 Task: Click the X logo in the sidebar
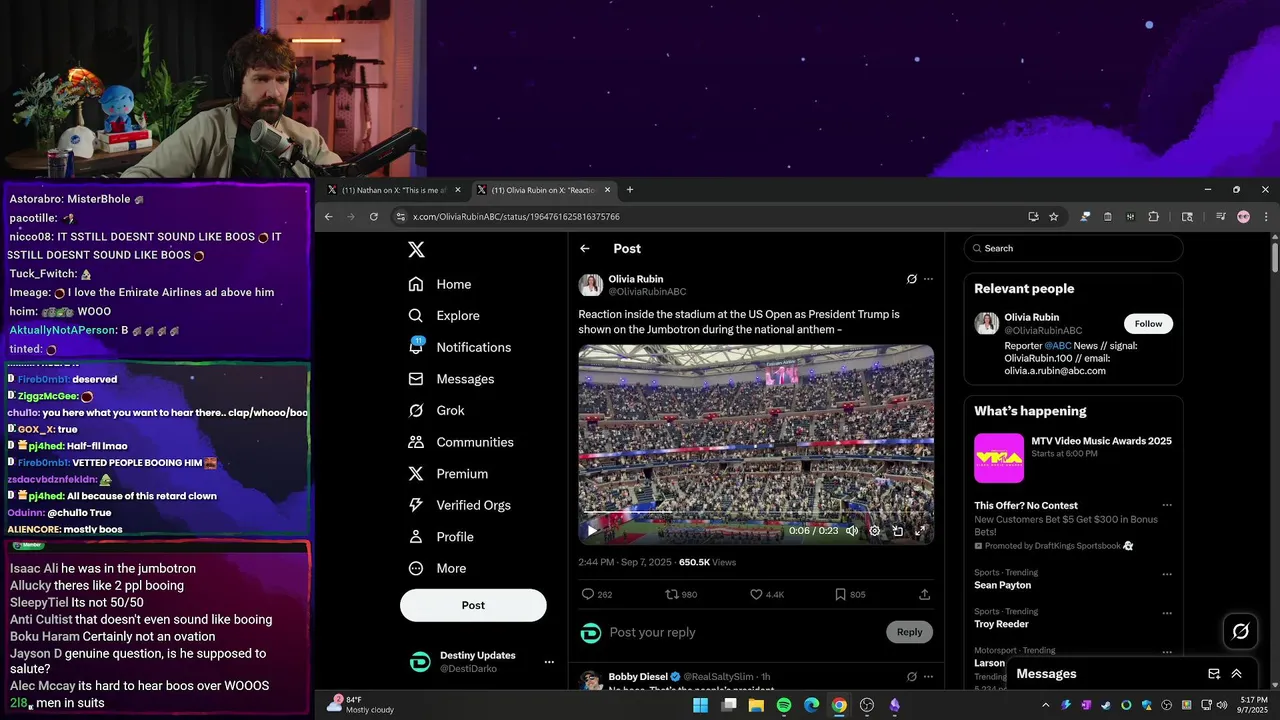click(x=416, y=250)
